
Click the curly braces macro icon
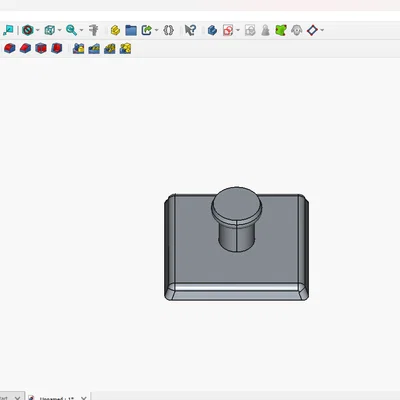pyautogui.click(x=169, y=30)
